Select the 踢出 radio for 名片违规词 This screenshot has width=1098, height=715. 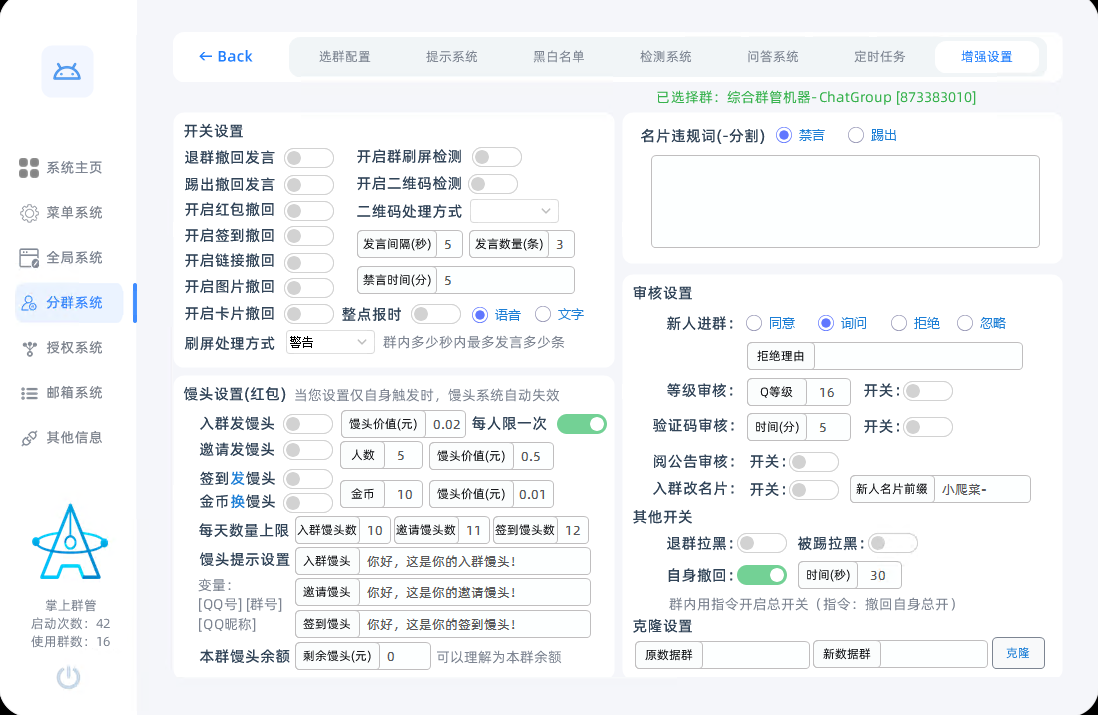click(856, 135)
